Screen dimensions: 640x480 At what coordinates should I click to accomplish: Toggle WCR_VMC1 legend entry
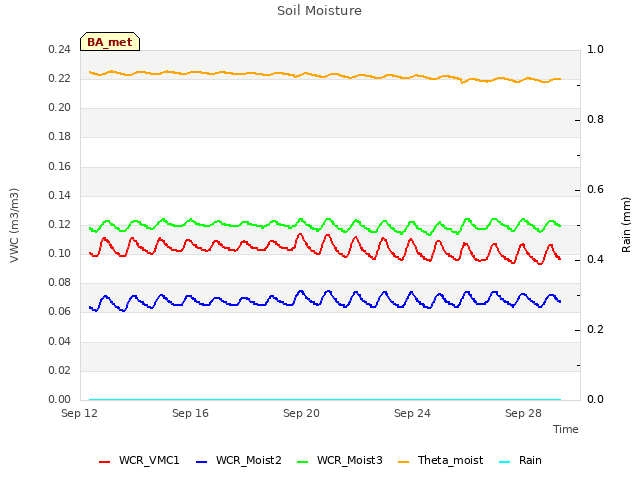[139, 460]
